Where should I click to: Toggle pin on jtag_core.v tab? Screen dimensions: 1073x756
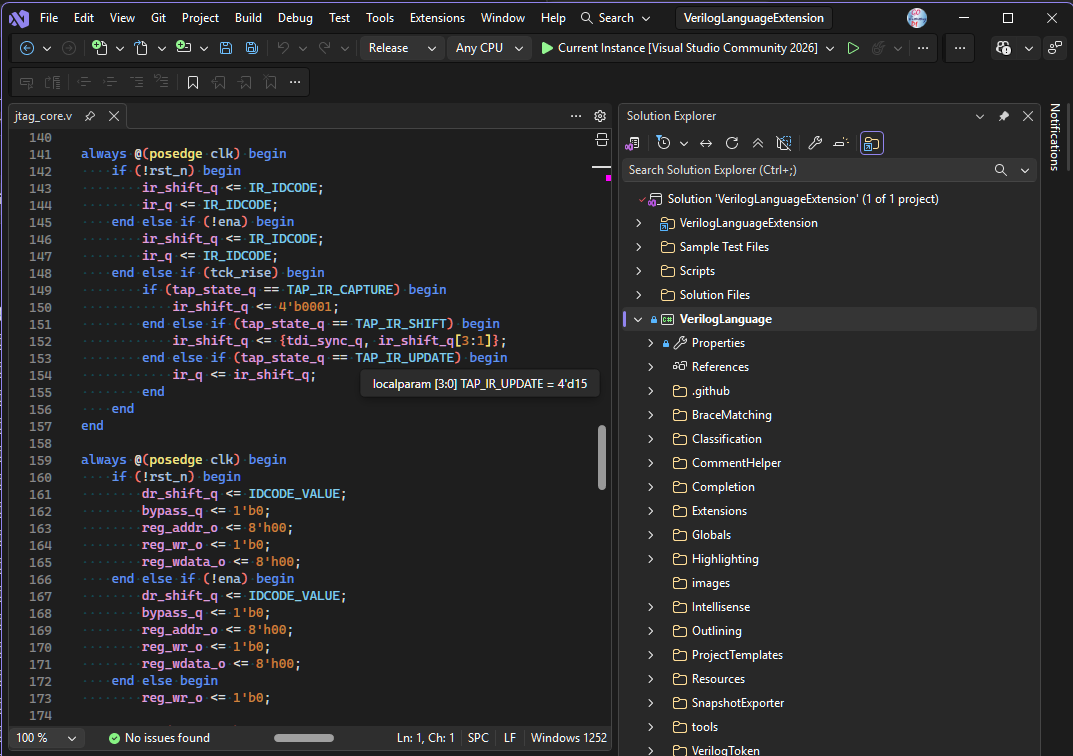tap(90, 116)
